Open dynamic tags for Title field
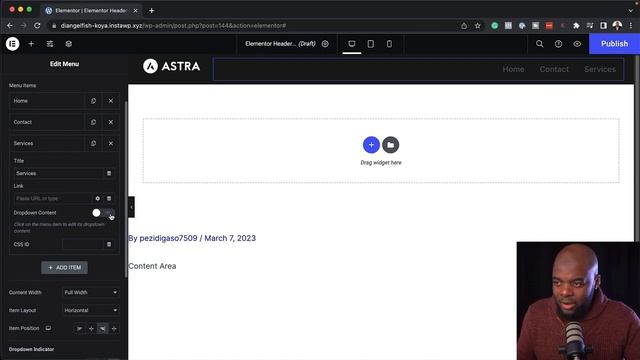The width and height of the screenshot is (640, 360). click(x=109, y=173)
